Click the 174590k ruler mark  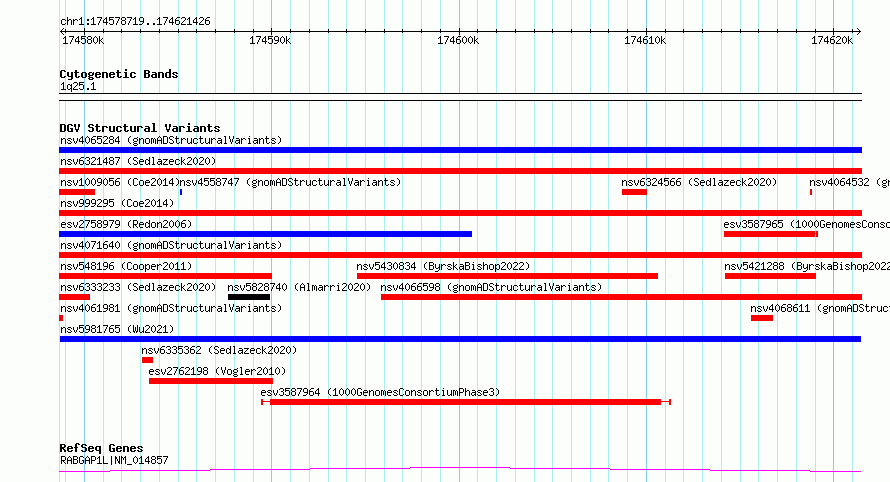pos(270,40)
